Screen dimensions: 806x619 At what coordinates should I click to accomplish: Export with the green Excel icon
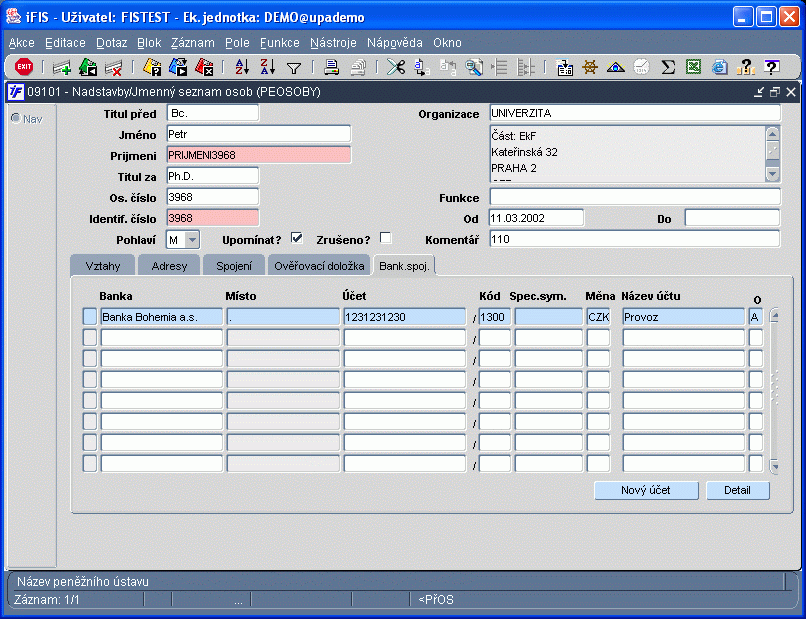693,67
